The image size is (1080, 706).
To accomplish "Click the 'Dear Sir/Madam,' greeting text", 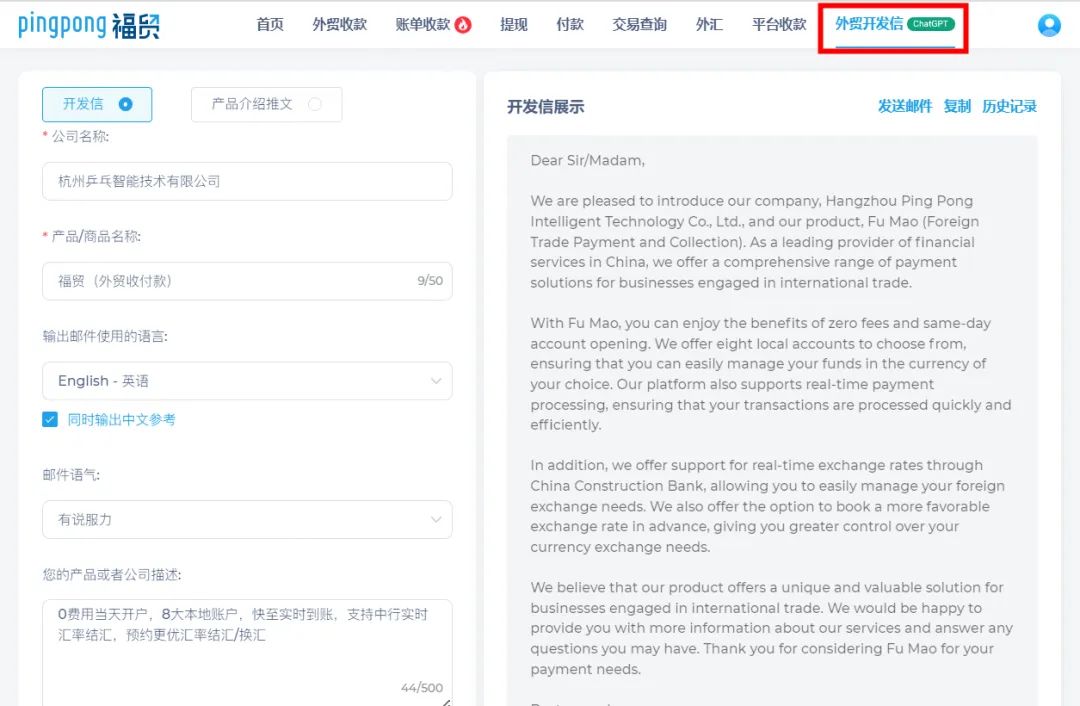I will tap(588, 160).
